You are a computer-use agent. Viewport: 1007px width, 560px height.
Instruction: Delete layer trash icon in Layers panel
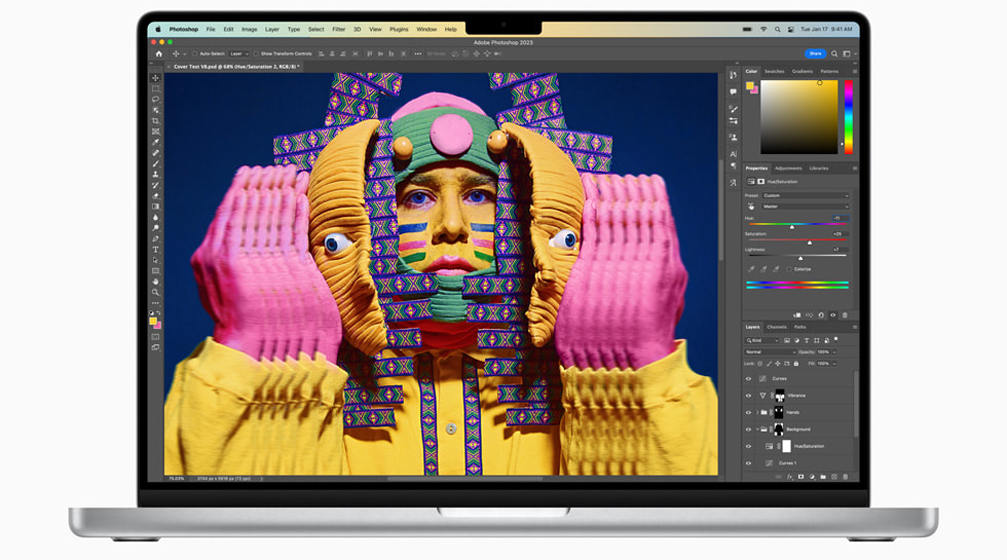pos(845,477)
